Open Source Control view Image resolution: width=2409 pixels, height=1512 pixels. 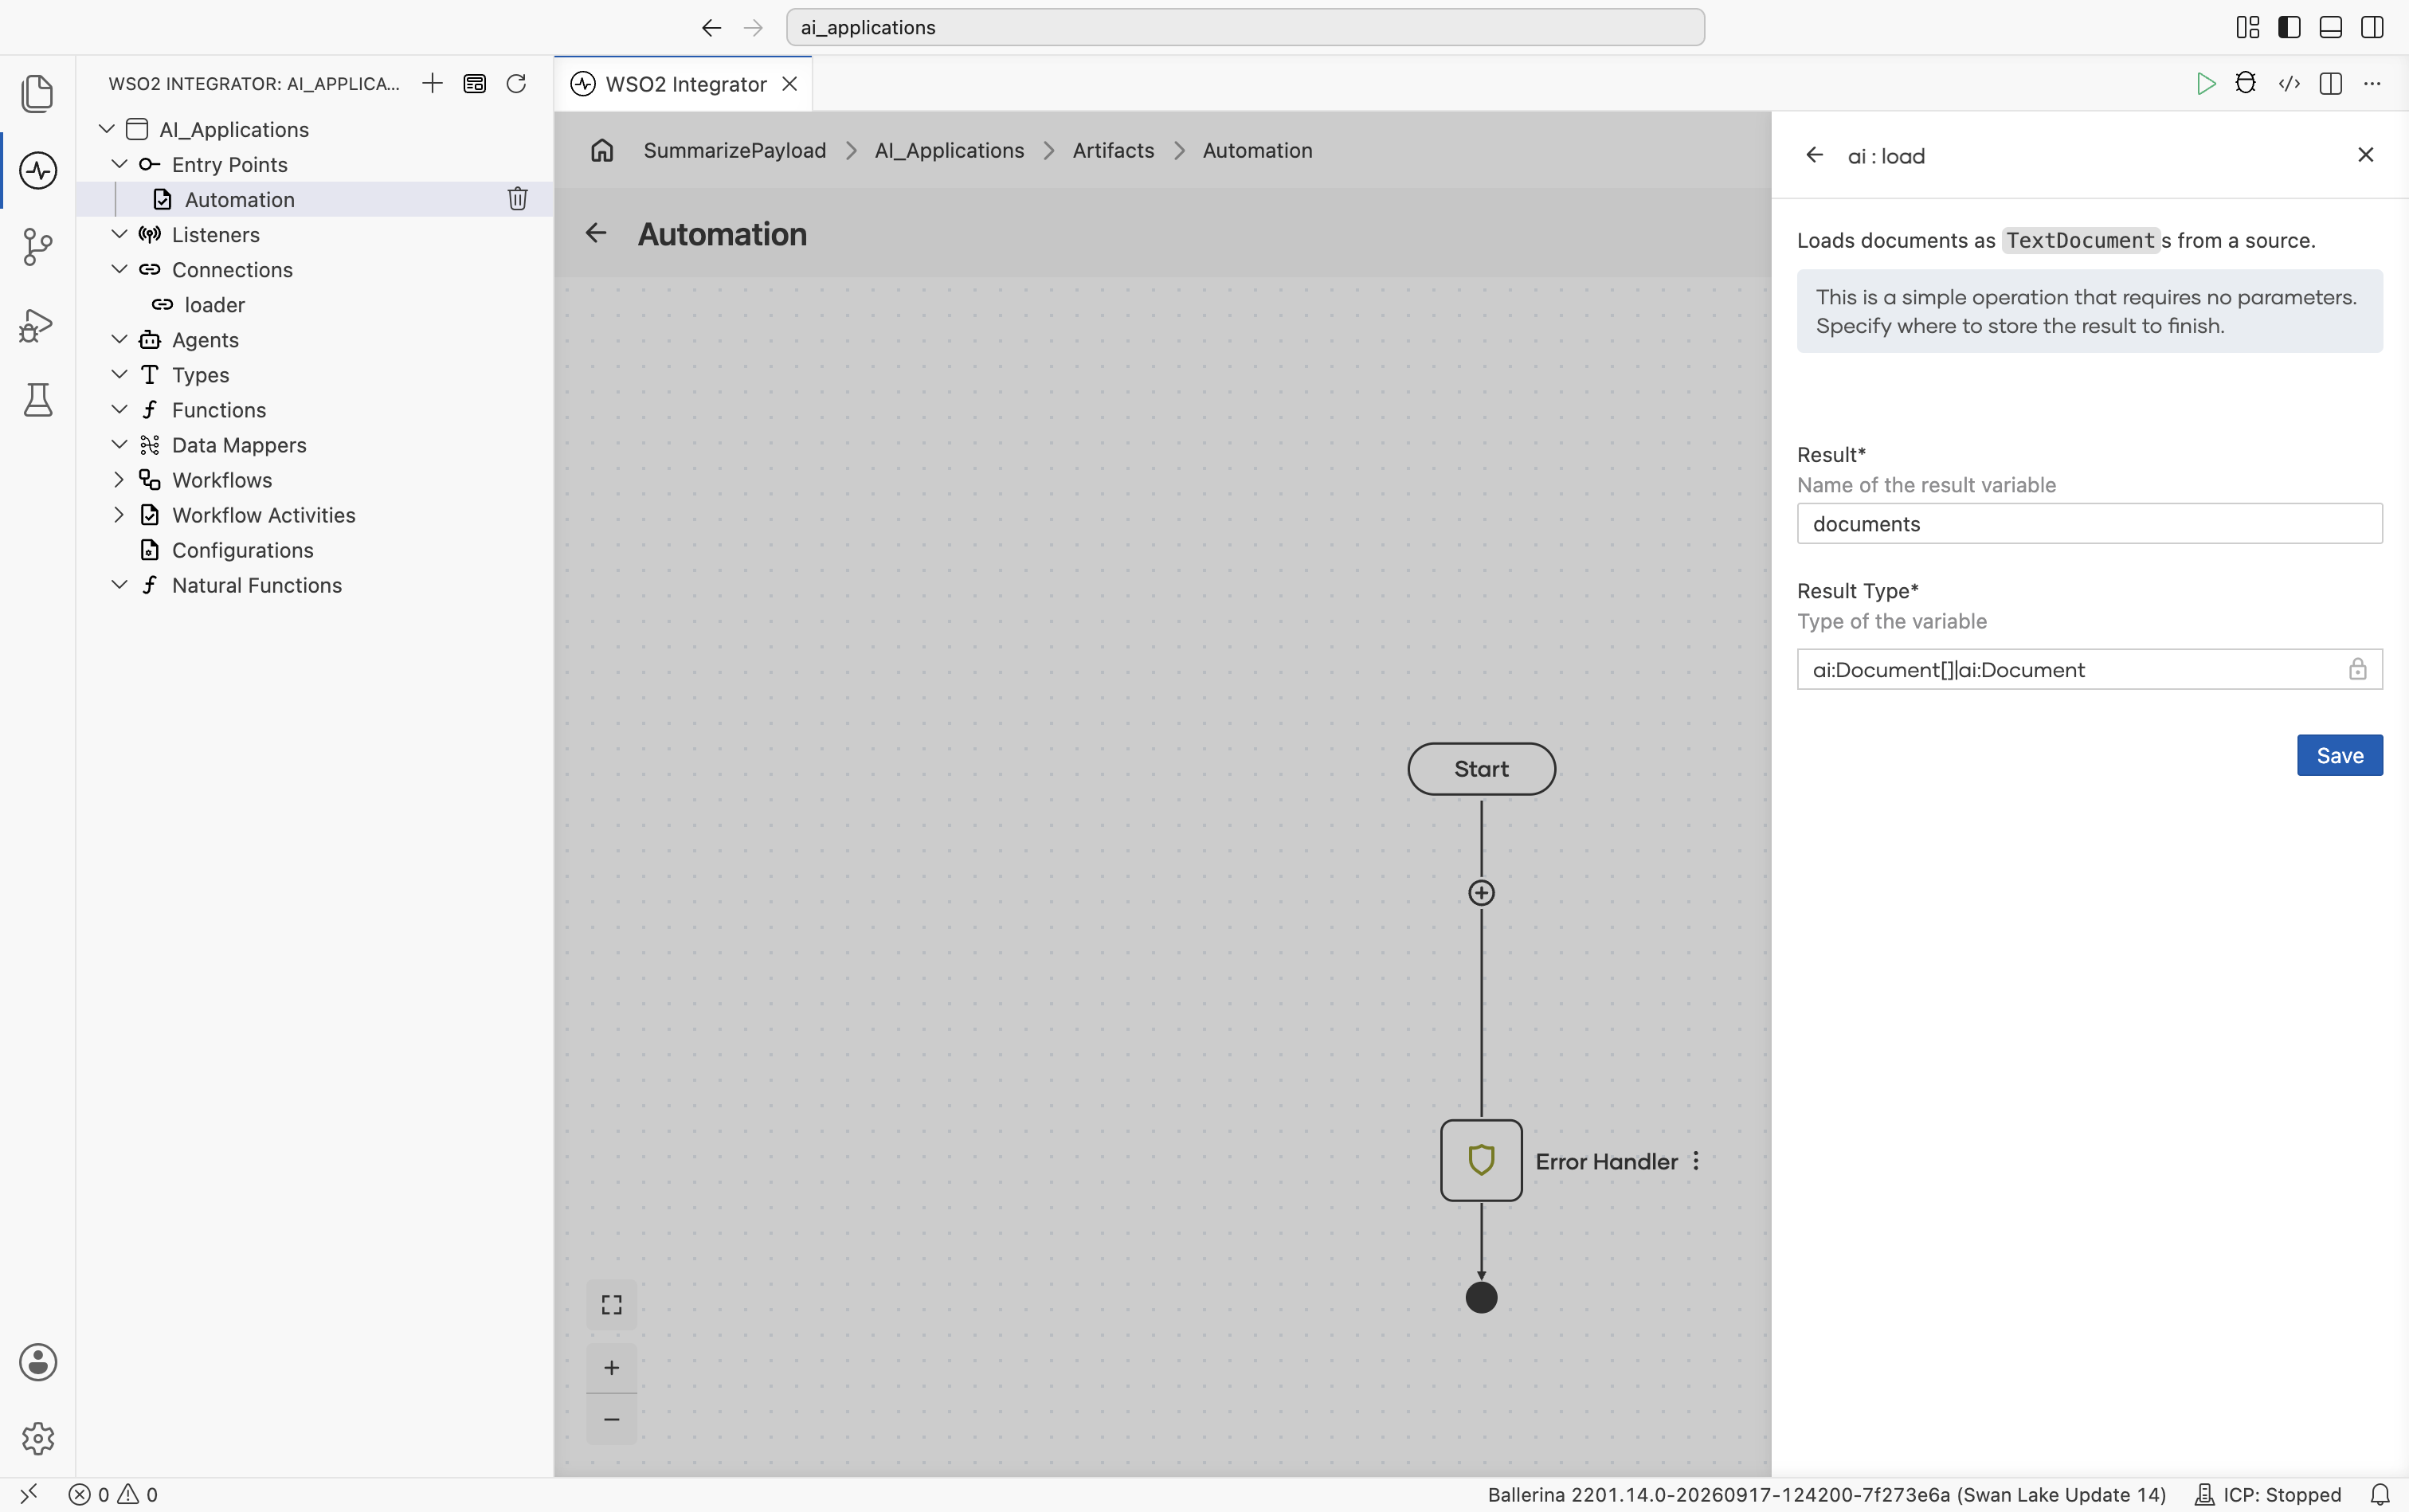coord(38,247)
